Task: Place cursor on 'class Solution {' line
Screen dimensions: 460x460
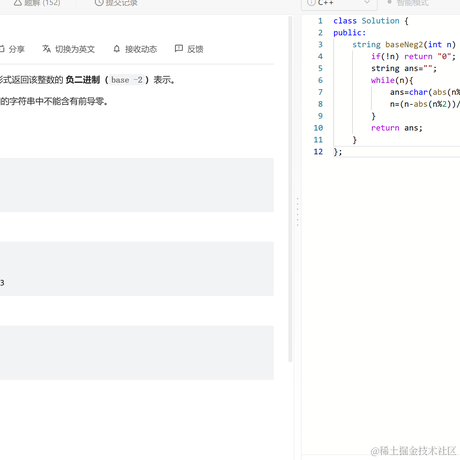Action: pyautogui.click(x=371, y=21)
